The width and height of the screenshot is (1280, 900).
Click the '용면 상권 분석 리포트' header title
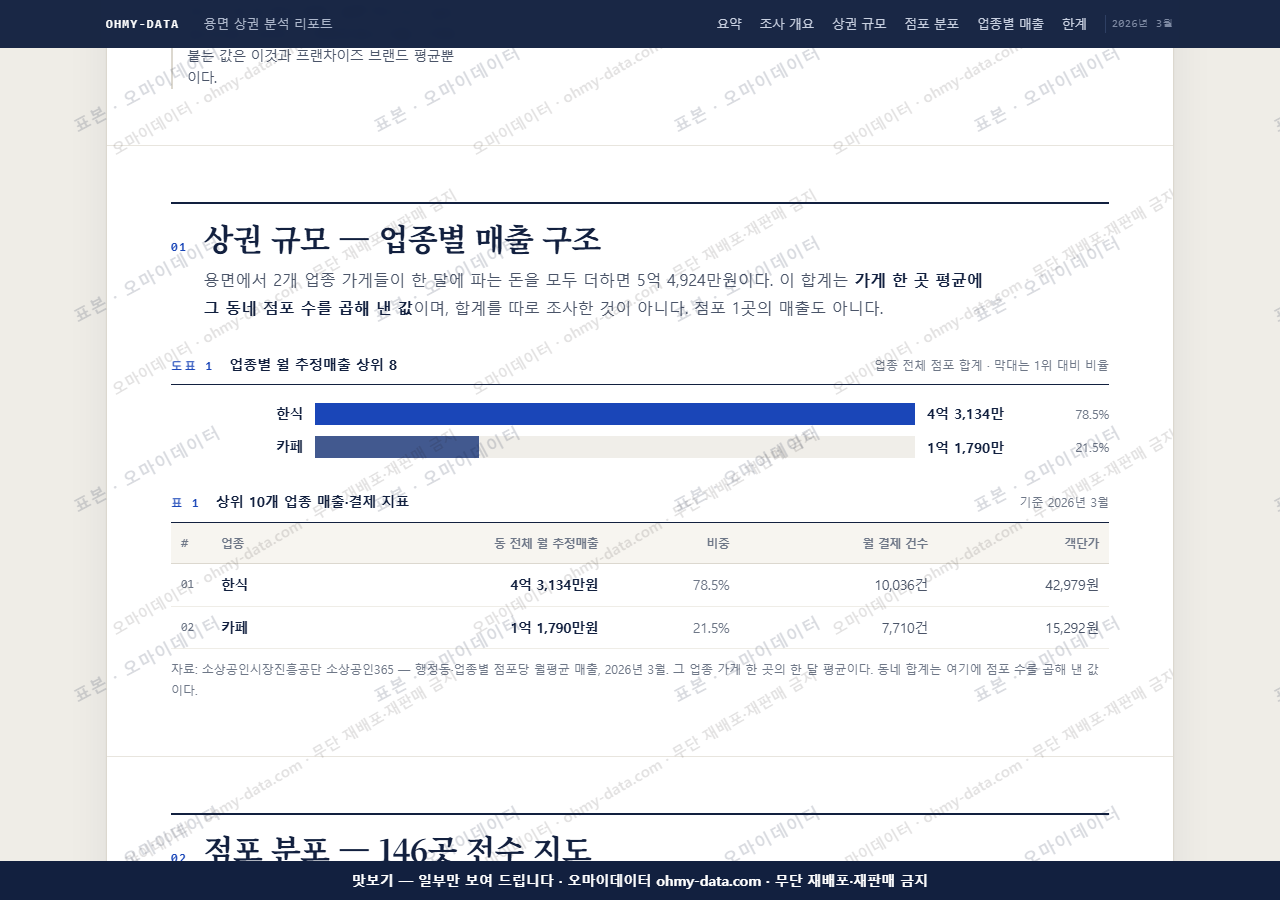pyautogui.click(x=268, y=24)
